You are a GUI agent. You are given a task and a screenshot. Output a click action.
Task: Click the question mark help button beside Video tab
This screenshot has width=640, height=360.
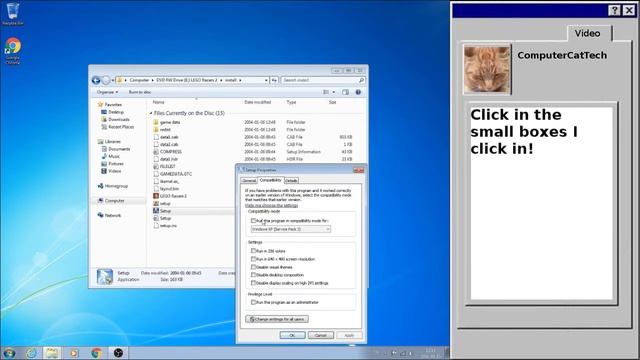tap(614, 10)
